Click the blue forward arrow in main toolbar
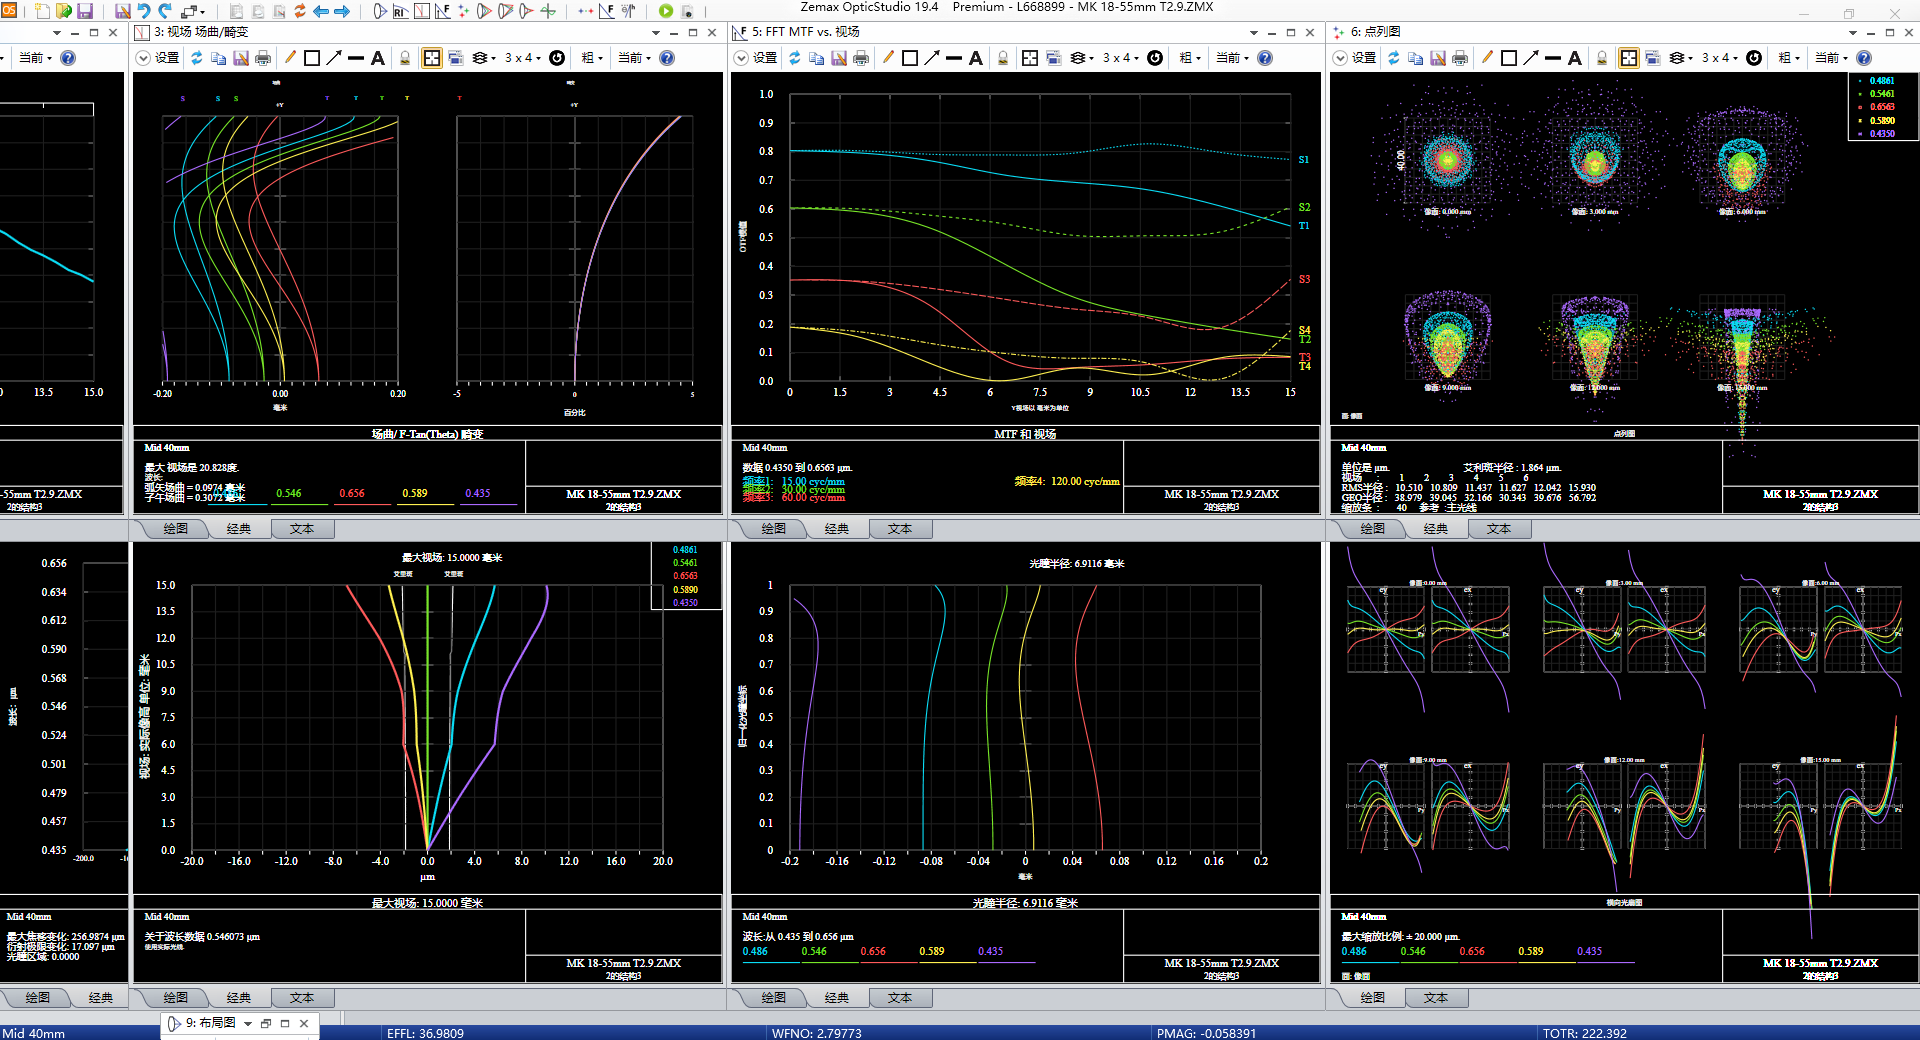The height and width of the screenshot is (1040, 1920). (x=342, y=11)
